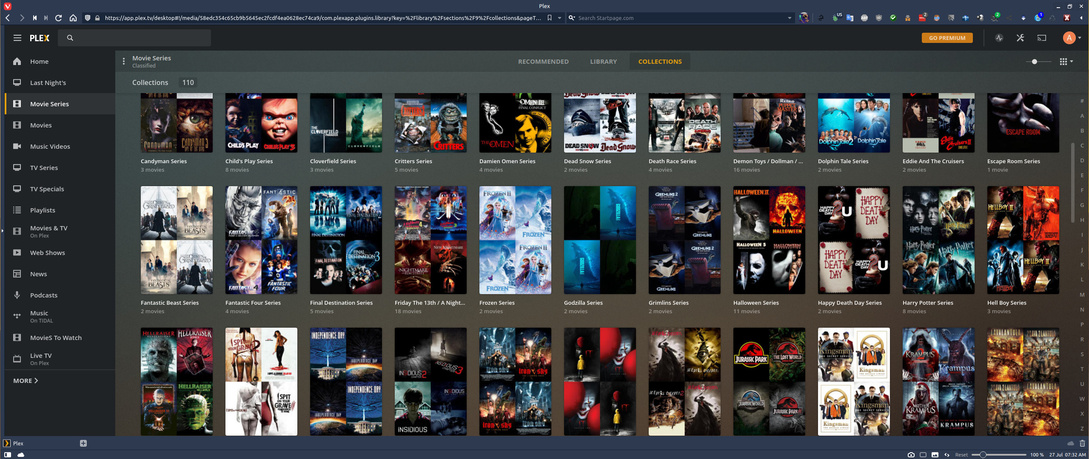Screen dimensions: 1089x459
Task: Go back in browser history
Action: tap(8, 17)
